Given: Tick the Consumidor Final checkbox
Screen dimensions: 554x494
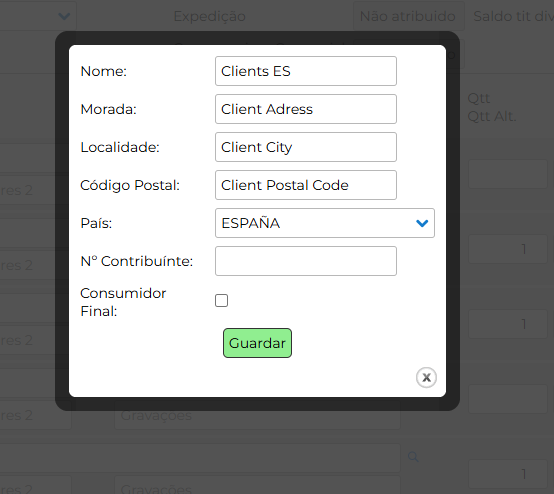Looking at the screenshot, I should (222, 301).
